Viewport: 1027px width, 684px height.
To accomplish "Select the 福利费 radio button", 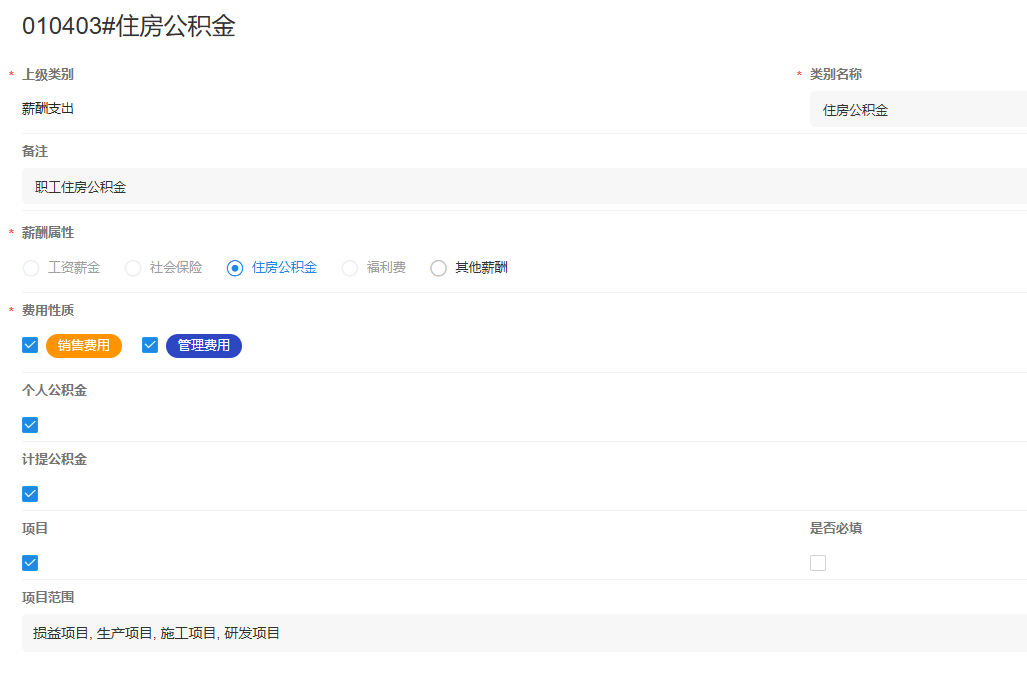I will click(349, 267).
